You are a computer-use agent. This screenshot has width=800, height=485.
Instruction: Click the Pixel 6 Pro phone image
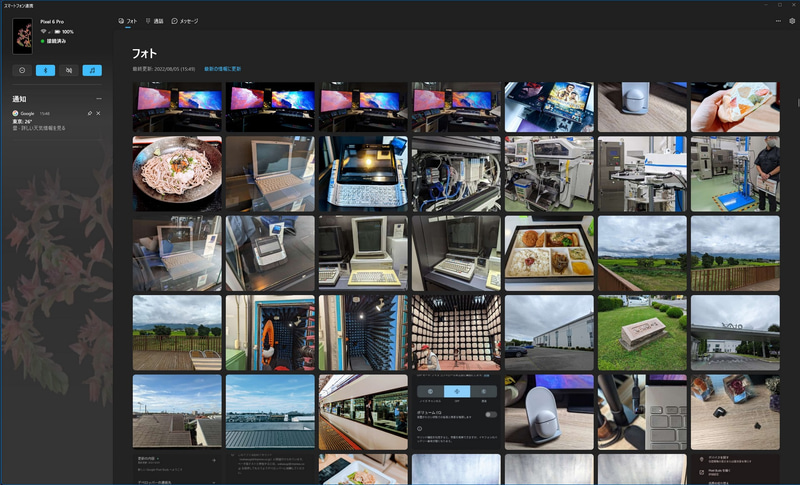[22, 36]
